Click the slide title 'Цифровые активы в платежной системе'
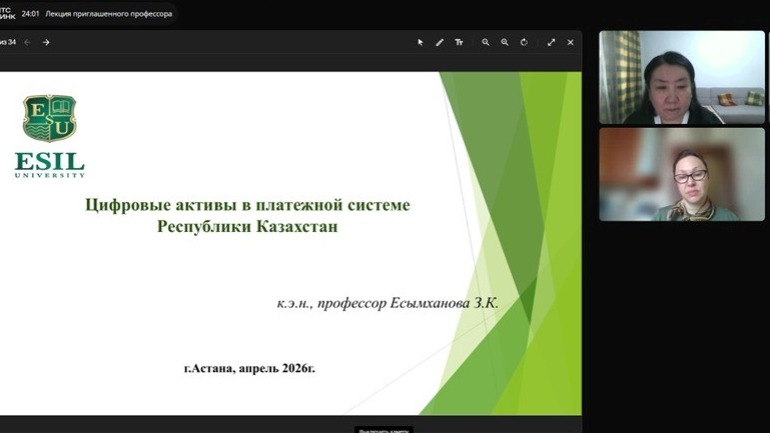The height and width of the screenshot is (433, 770). pos(248,205)
